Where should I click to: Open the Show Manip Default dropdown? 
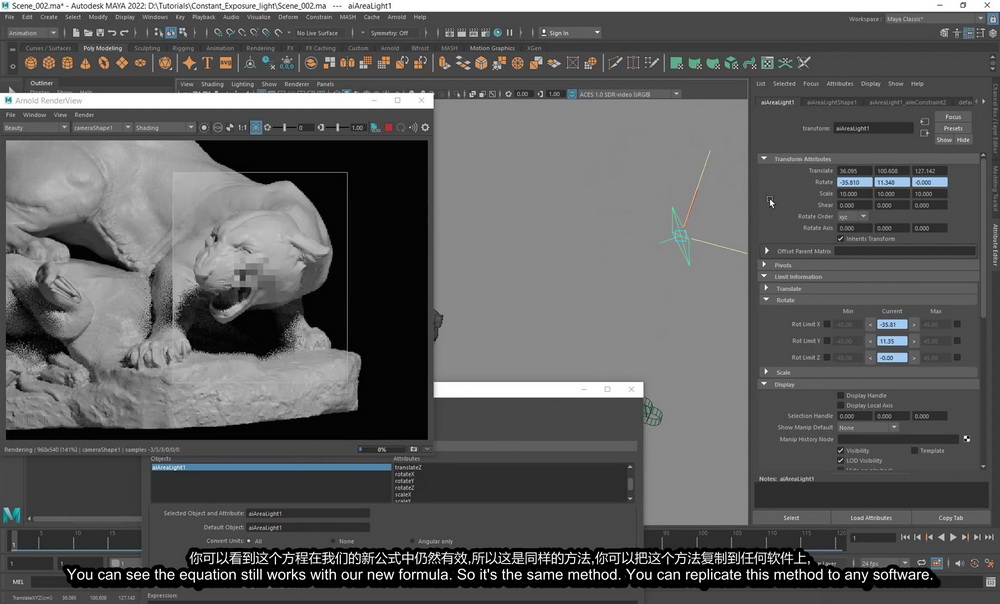(868, 427)
